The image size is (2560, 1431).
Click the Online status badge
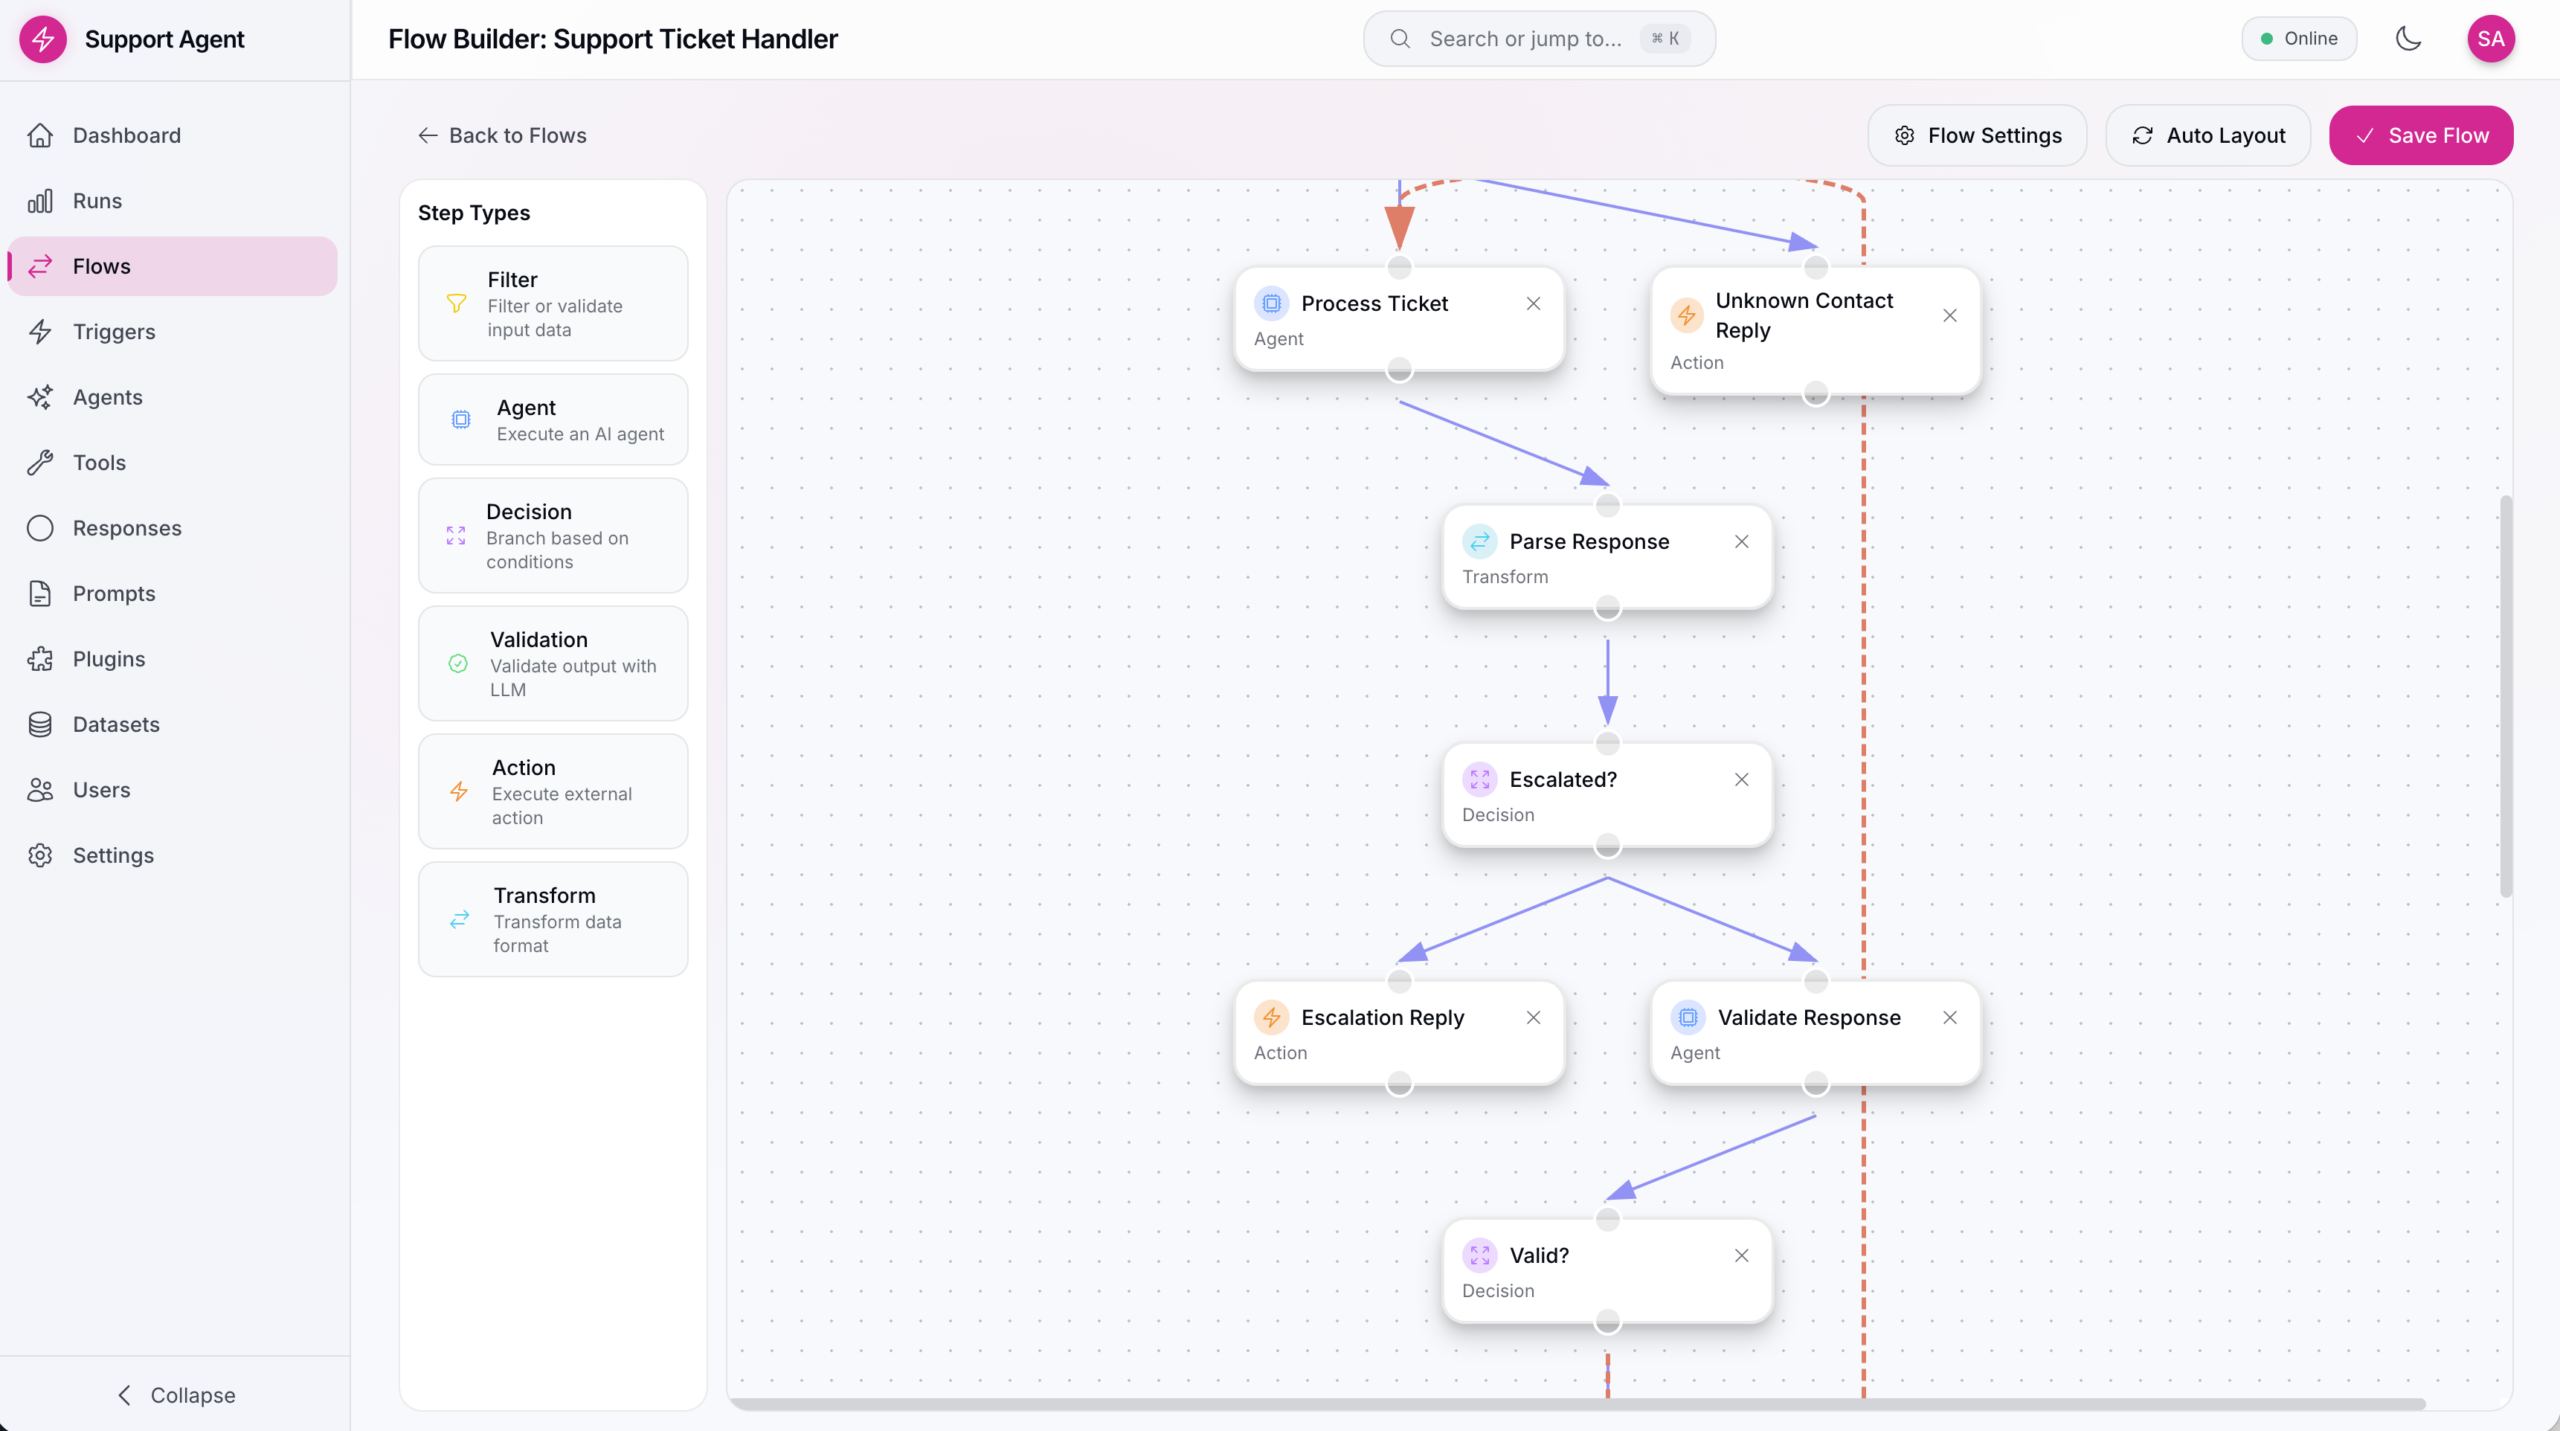click(2299, 39)
